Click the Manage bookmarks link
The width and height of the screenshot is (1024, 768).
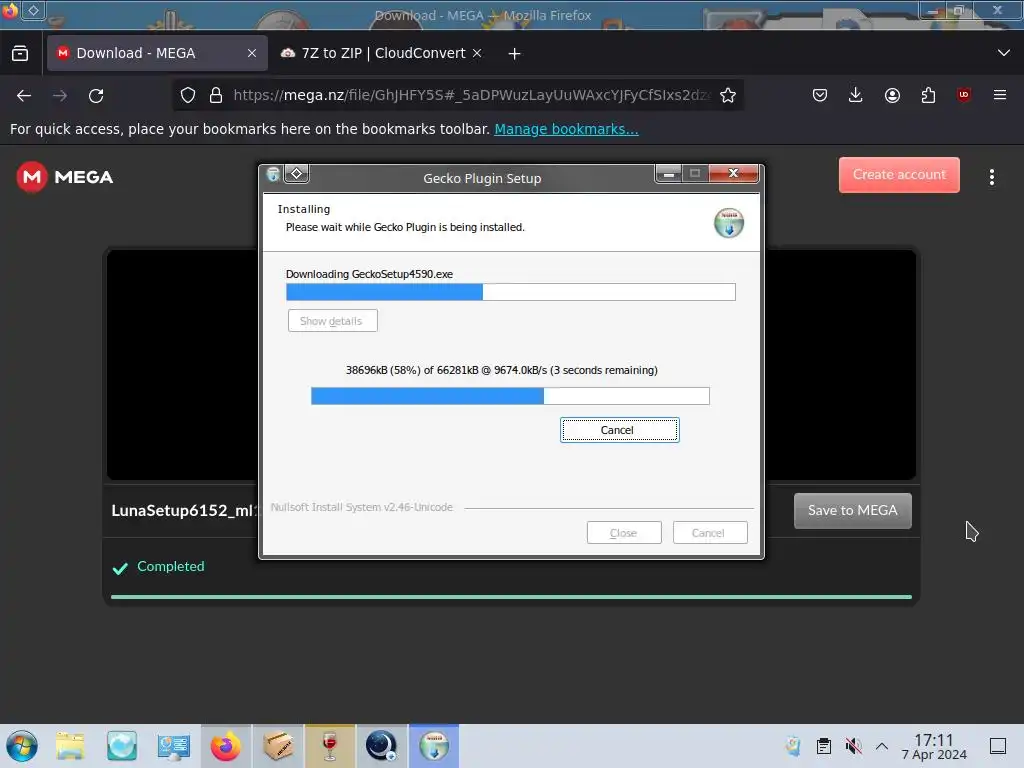[566, 129]
